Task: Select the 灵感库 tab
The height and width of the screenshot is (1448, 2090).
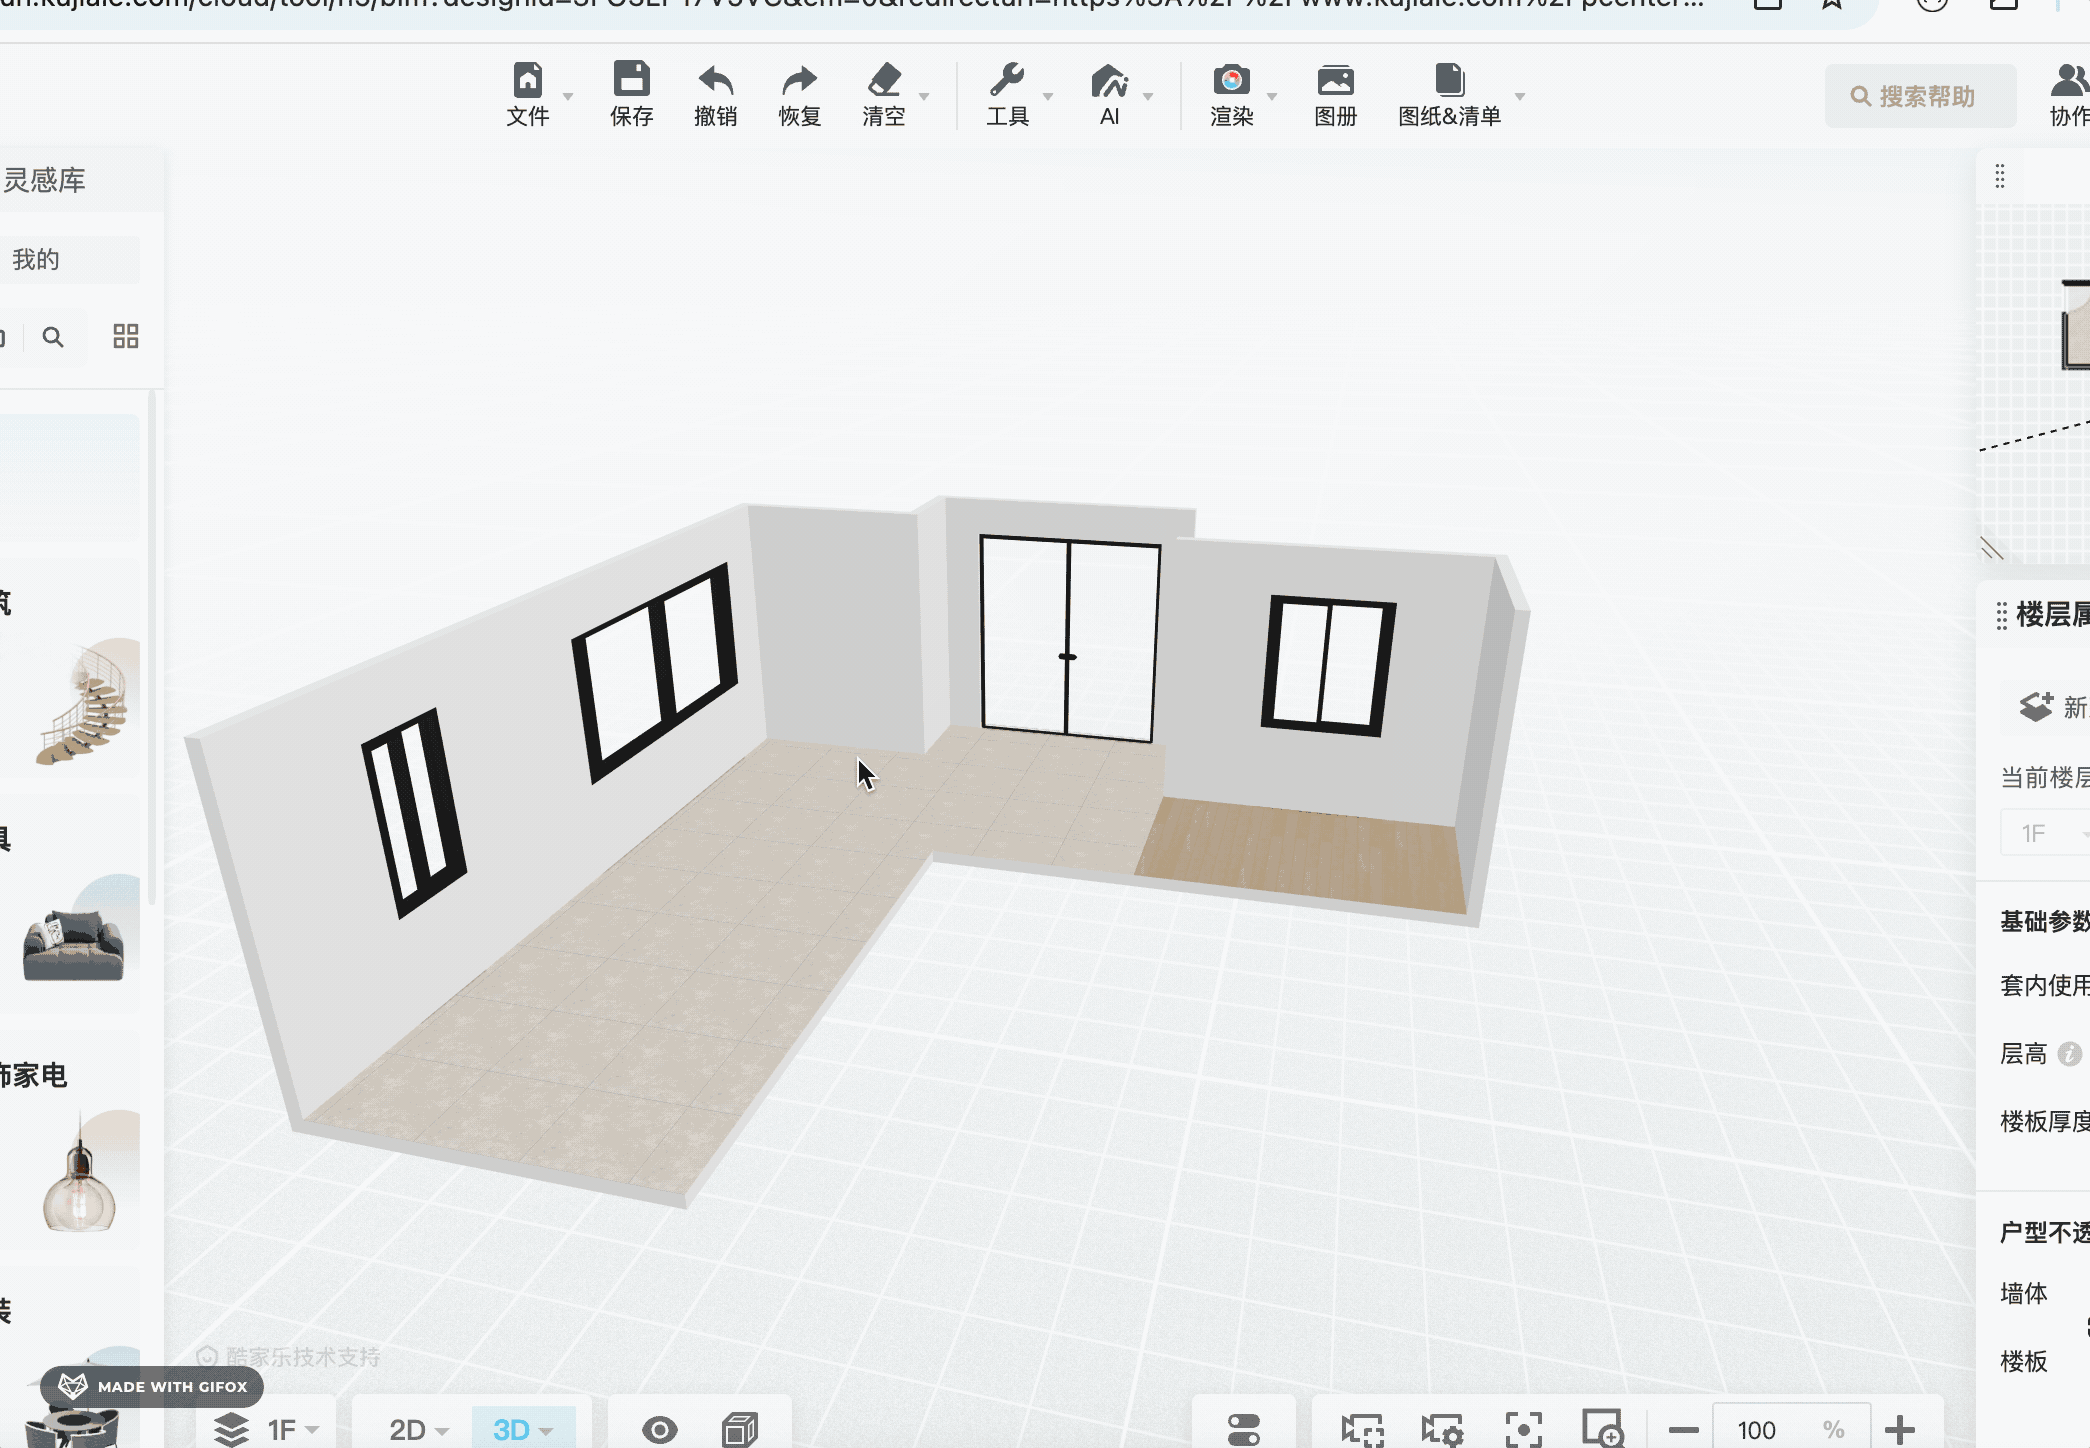Action: coord(44,180)
